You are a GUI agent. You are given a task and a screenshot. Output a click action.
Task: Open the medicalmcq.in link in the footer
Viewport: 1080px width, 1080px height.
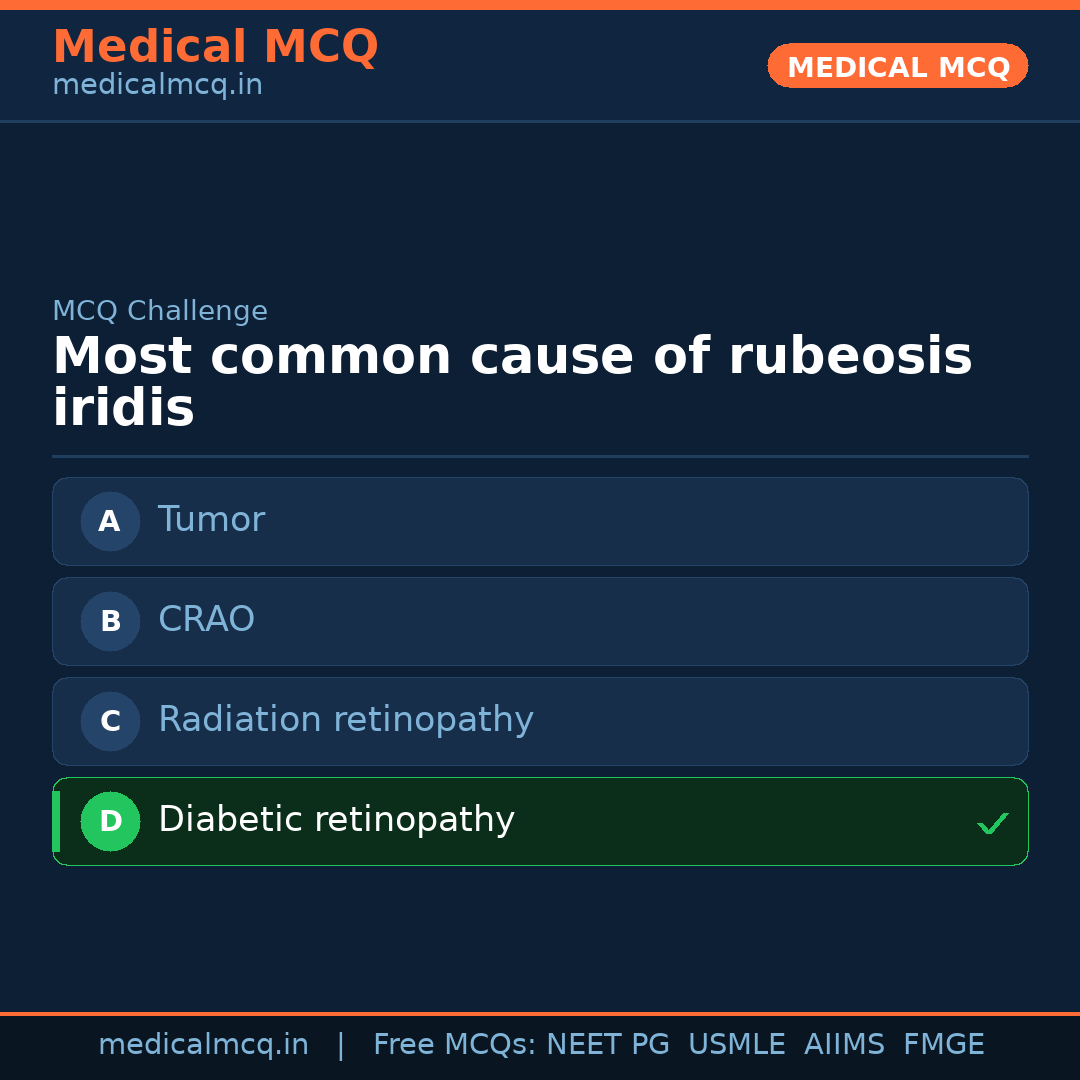(x=203, y=1045)
